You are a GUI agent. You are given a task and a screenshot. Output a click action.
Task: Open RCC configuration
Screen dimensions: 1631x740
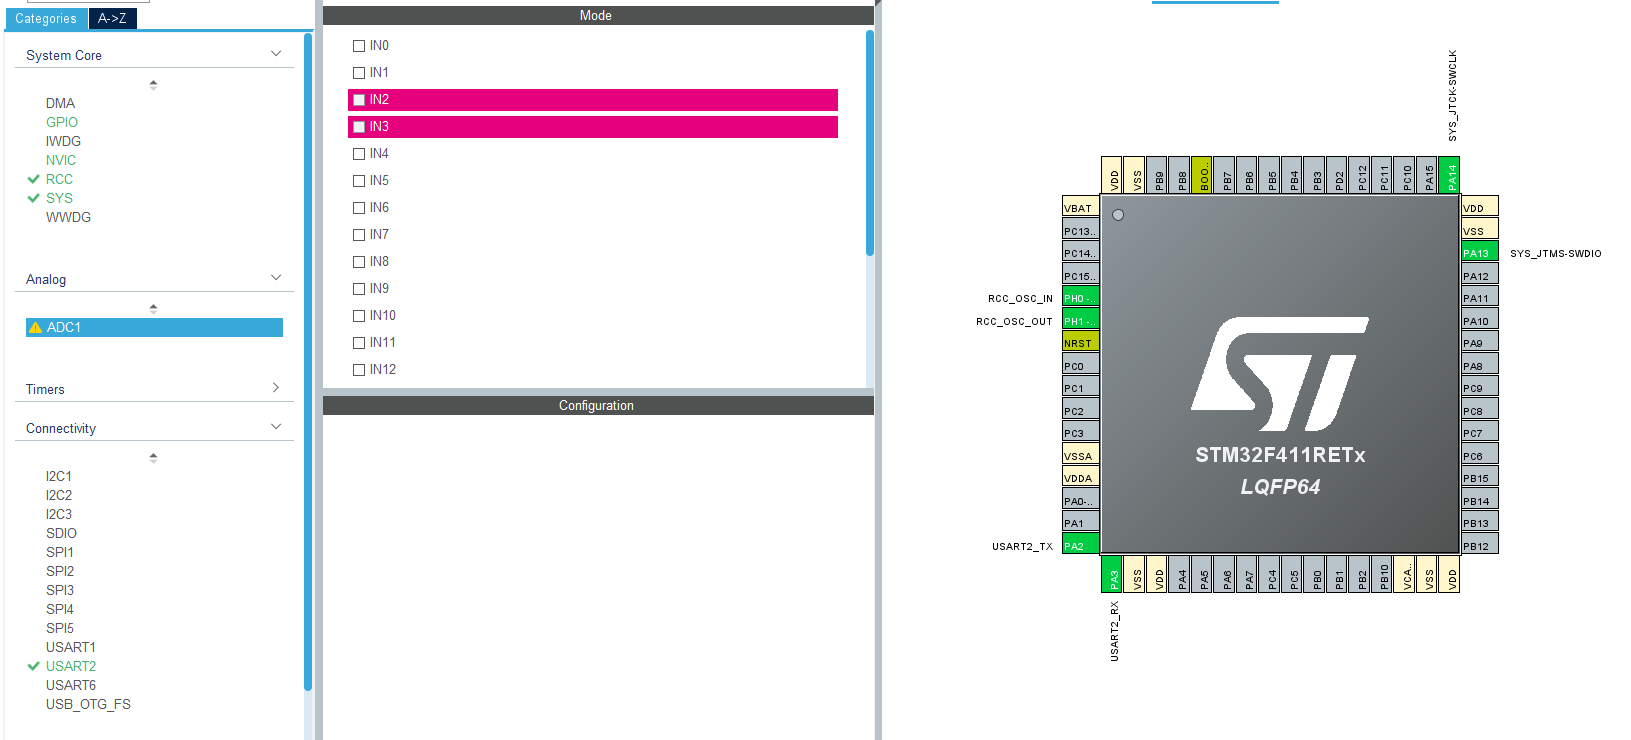[x=59, y=179]
